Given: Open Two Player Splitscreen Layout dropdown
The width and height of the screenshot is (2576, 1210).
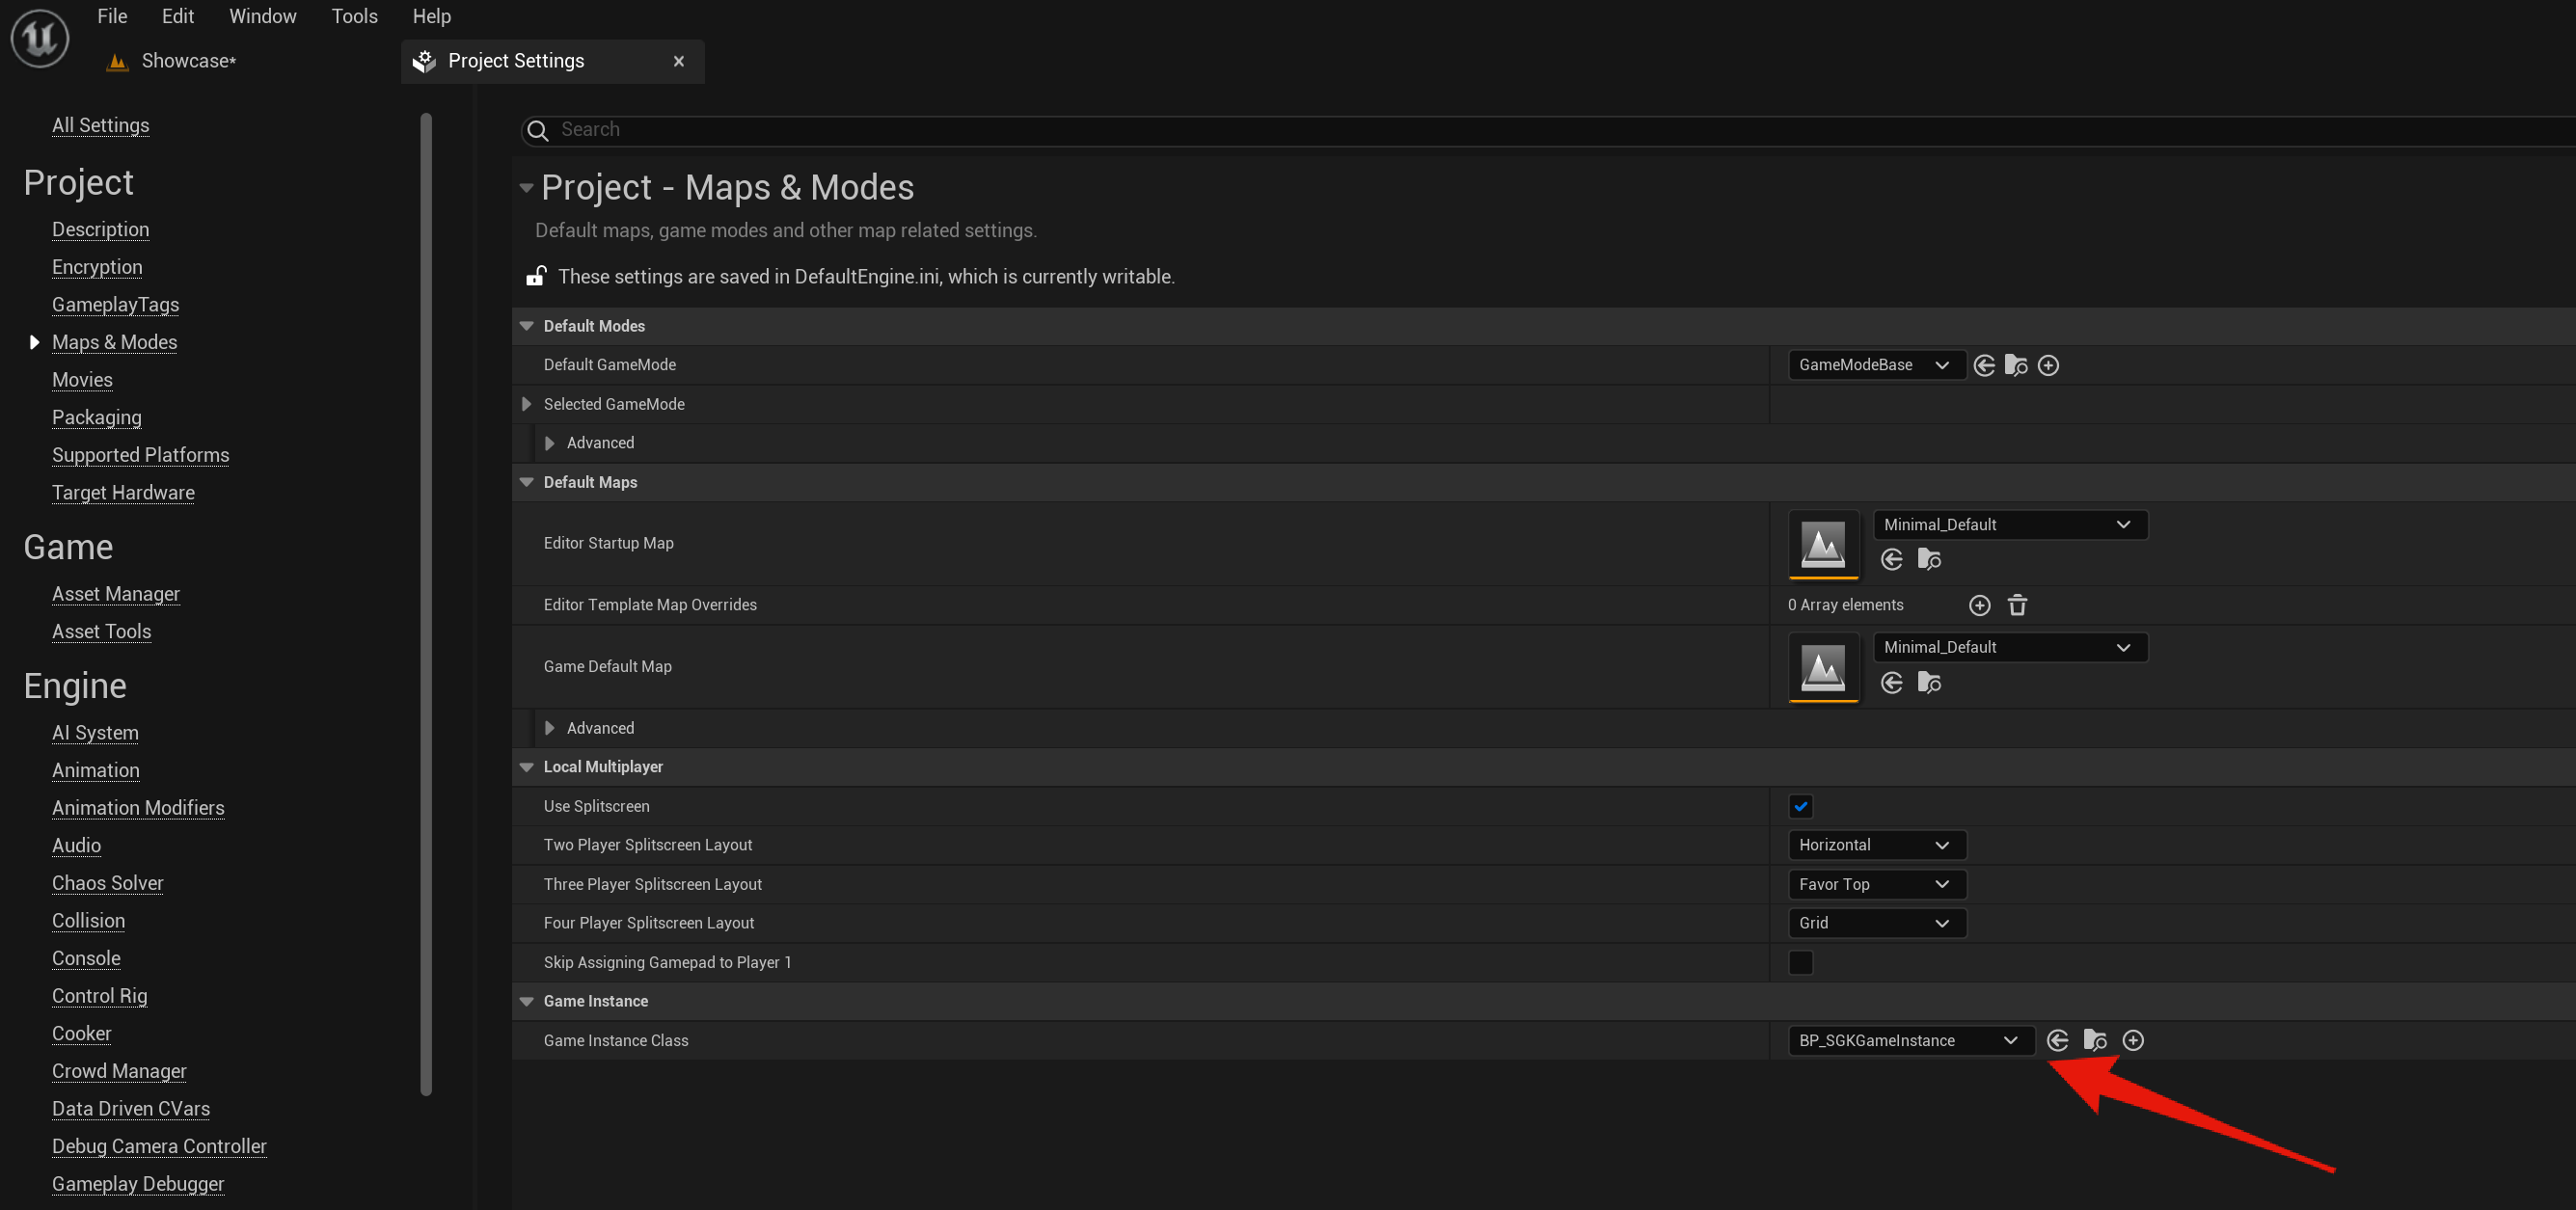Looking at the screenshot, I should 1876,845.
